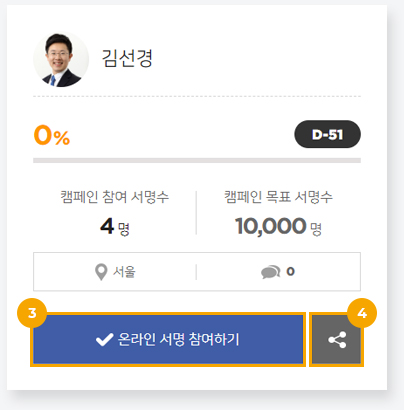Click the name 김선경
This screenshot has height=410, width=404.
(x=127, y=58)
